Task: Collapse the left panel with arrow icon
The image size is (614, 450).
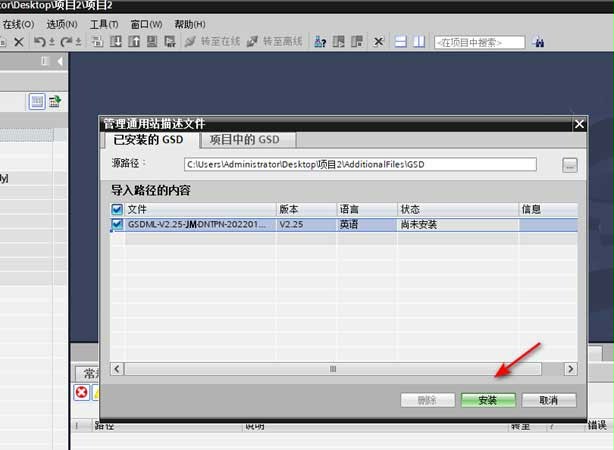Action: click(x=59, y=61)
